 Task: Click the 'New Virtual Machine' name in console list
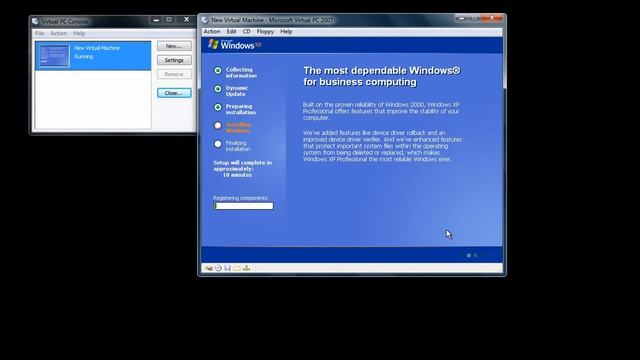(x=97, y=48)
